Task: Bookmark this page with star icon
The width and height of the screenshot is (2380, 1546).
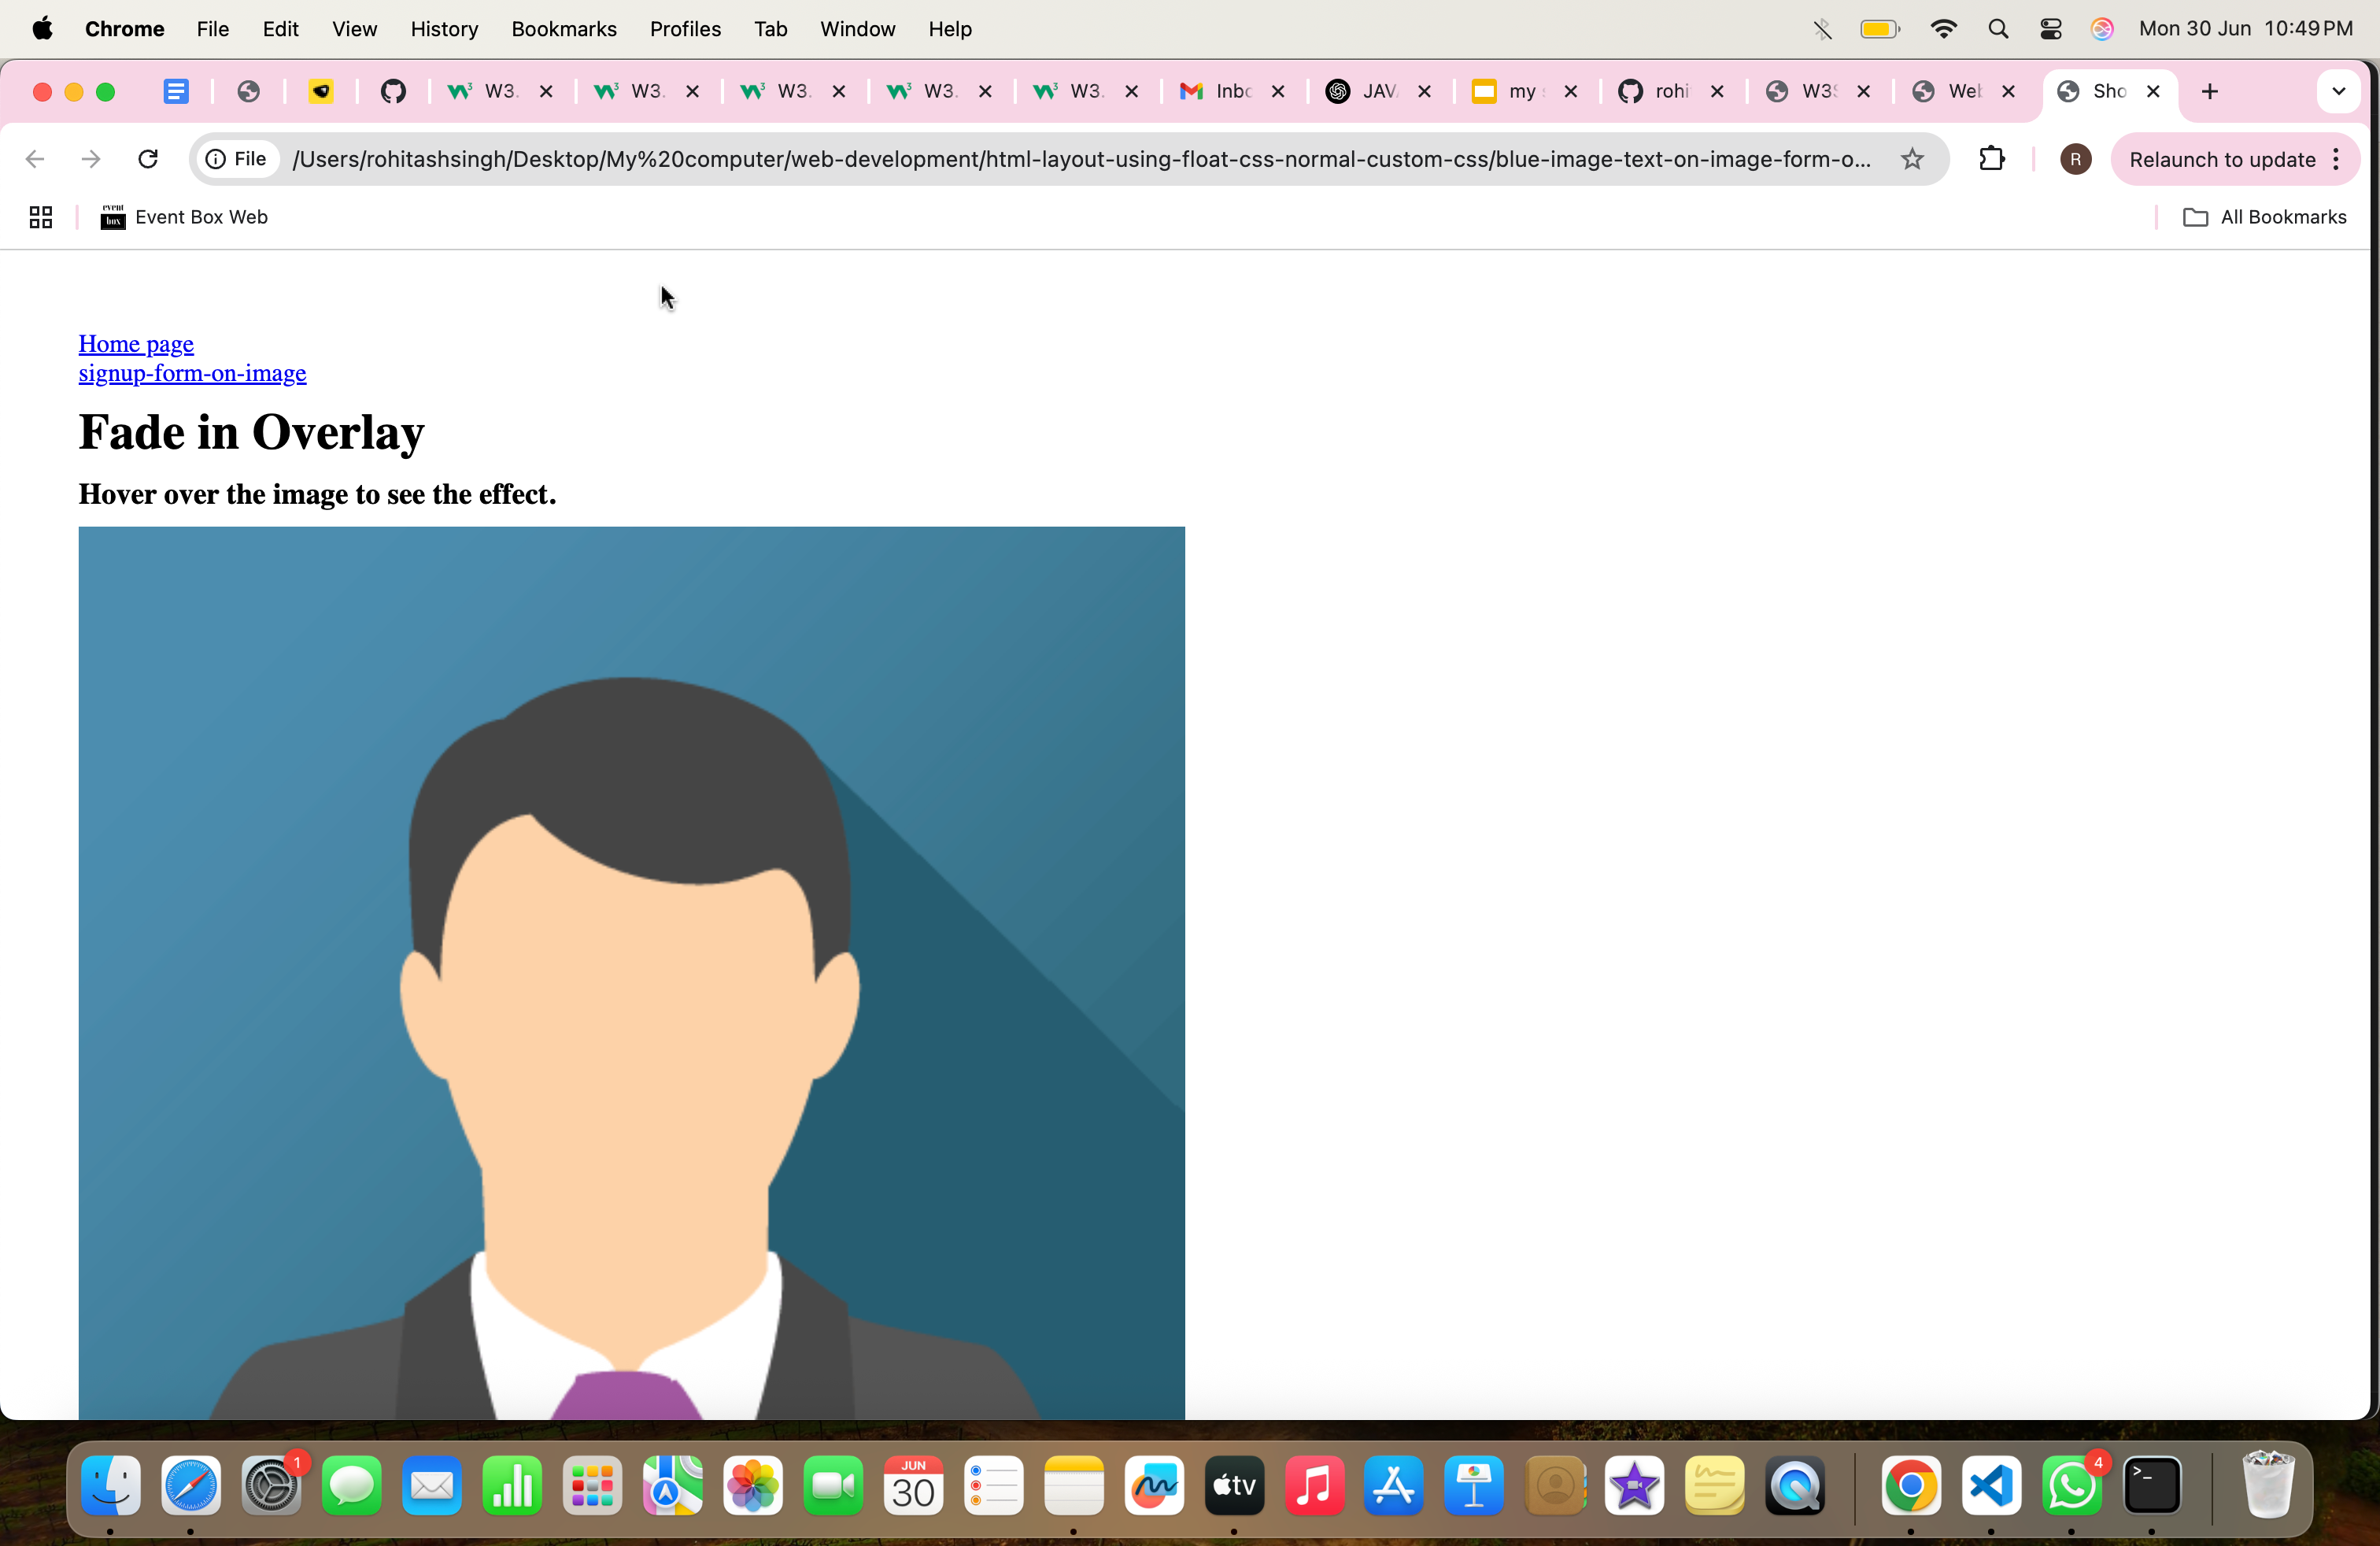Action: 1912,159
